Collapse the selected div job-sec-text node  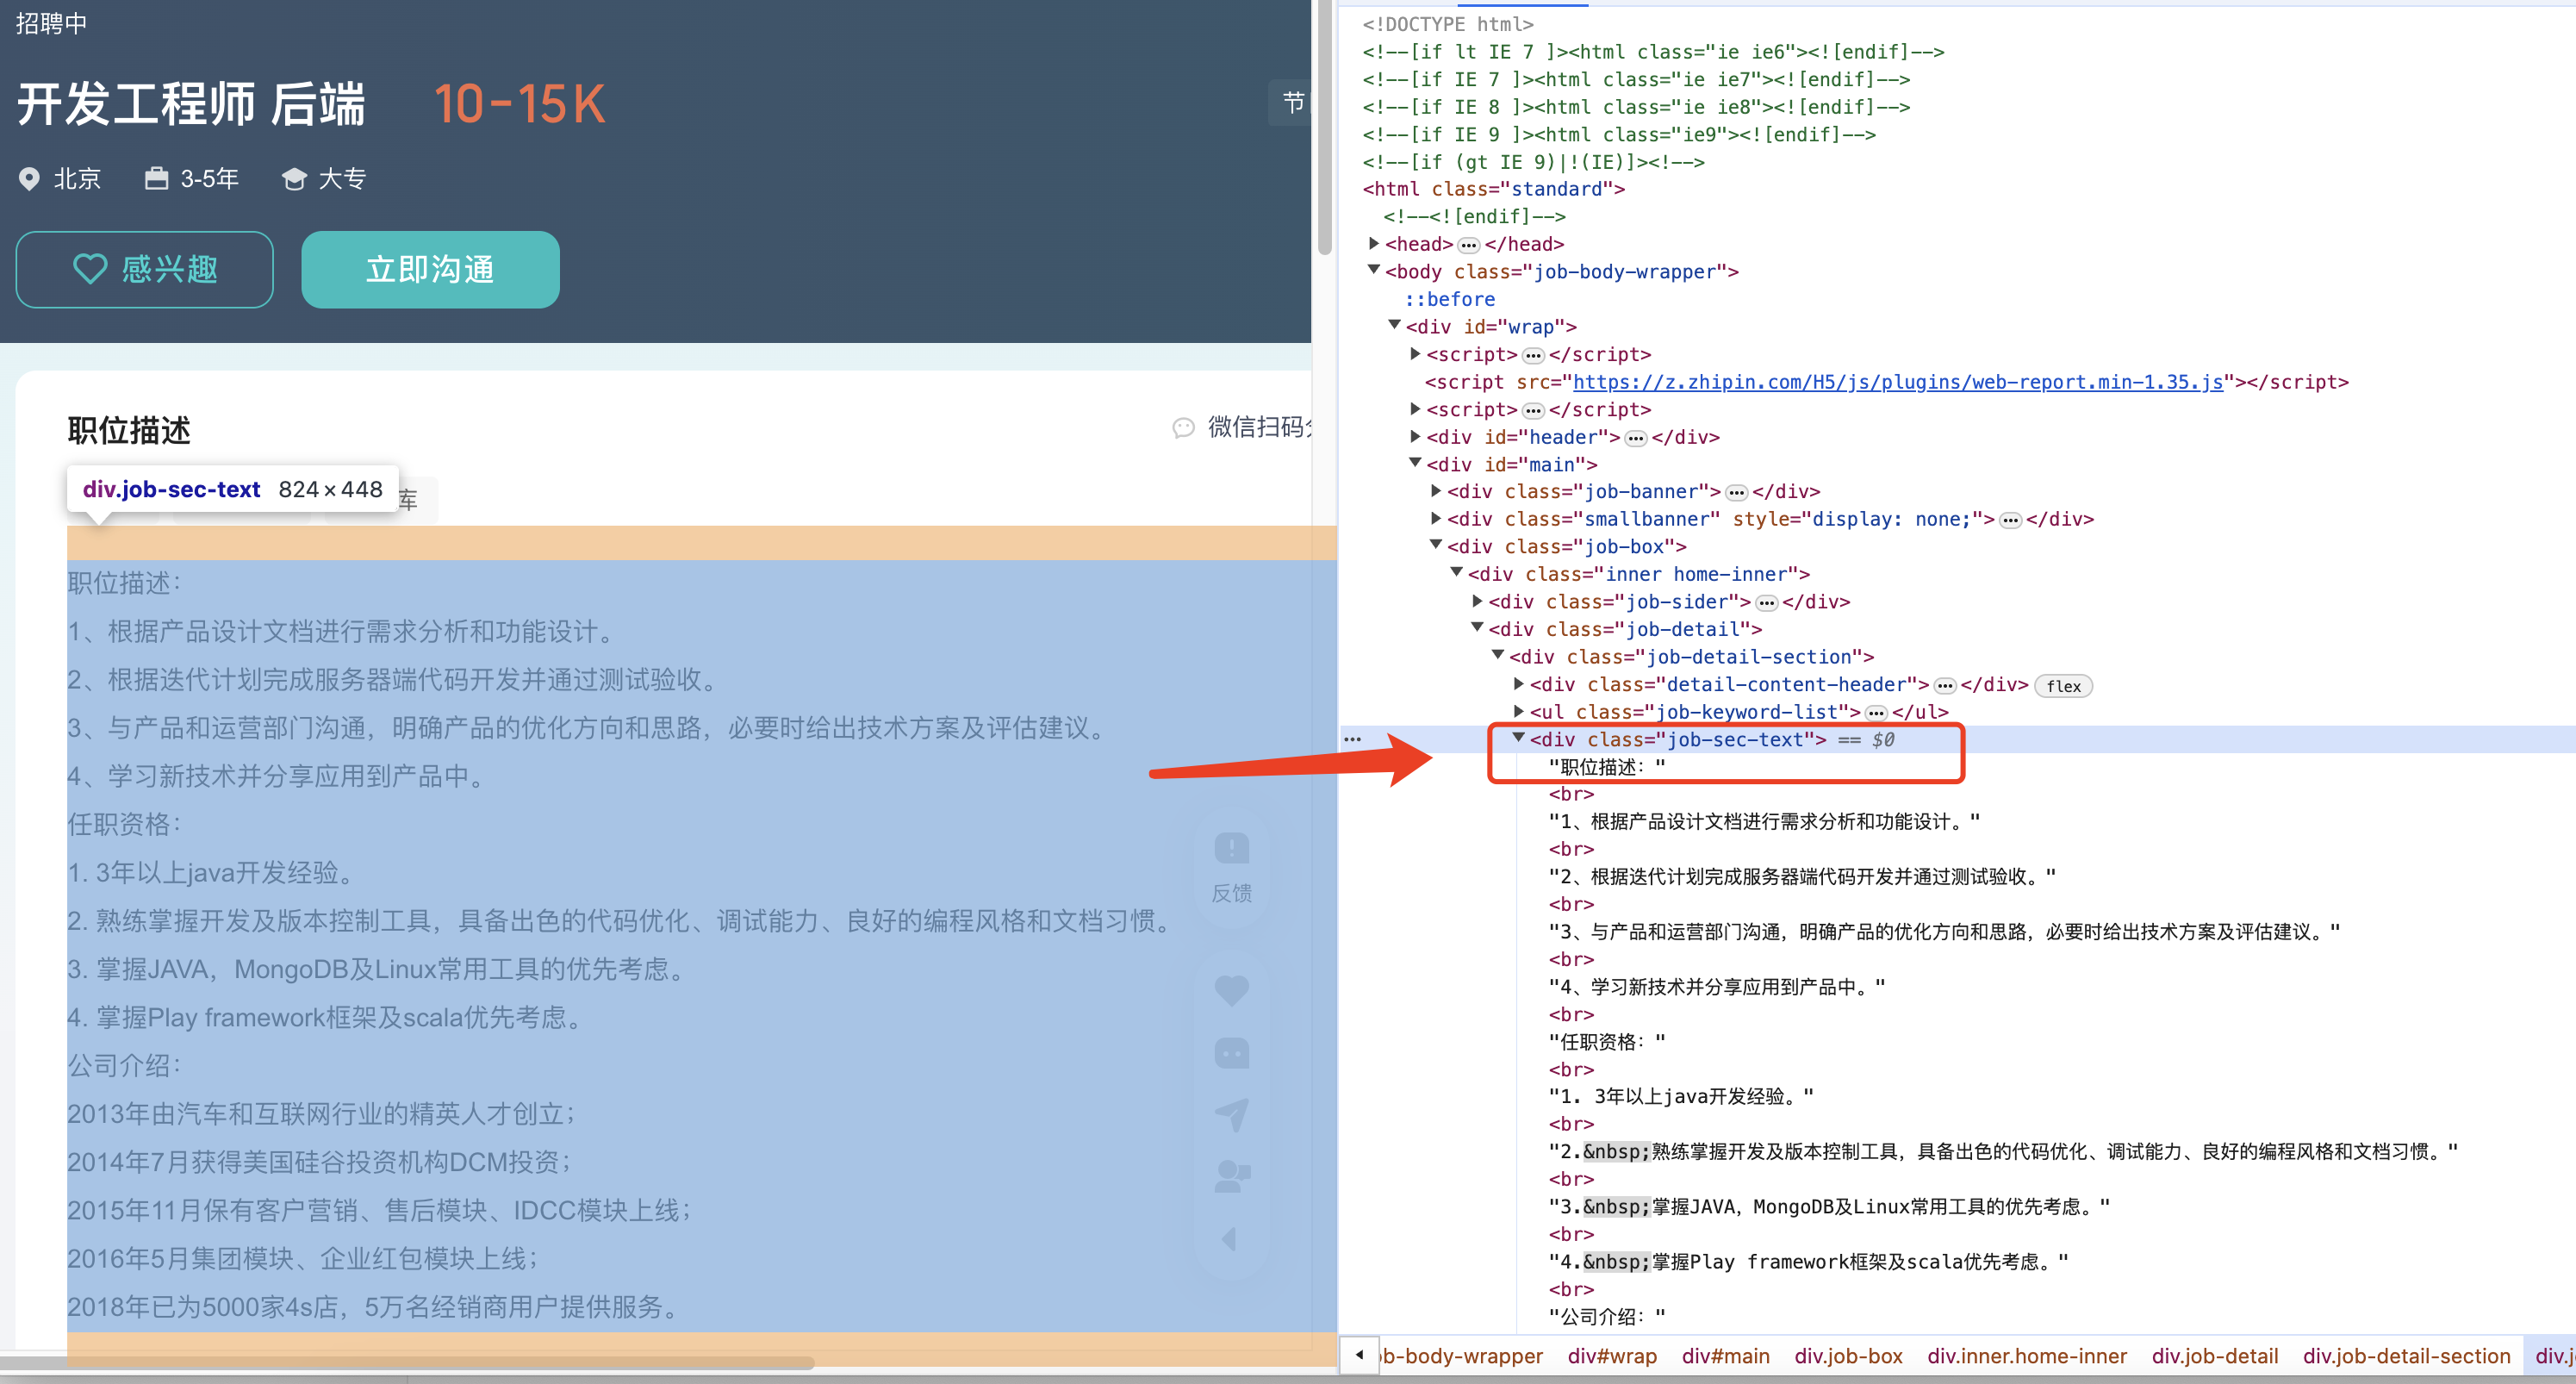1519,738
